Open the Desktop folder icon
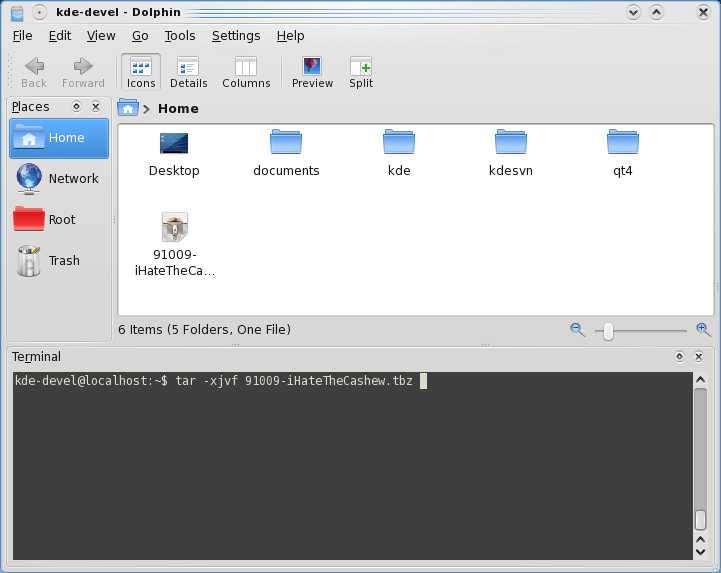The height and width of the screenshot is (573, 721). click(174, 144)
